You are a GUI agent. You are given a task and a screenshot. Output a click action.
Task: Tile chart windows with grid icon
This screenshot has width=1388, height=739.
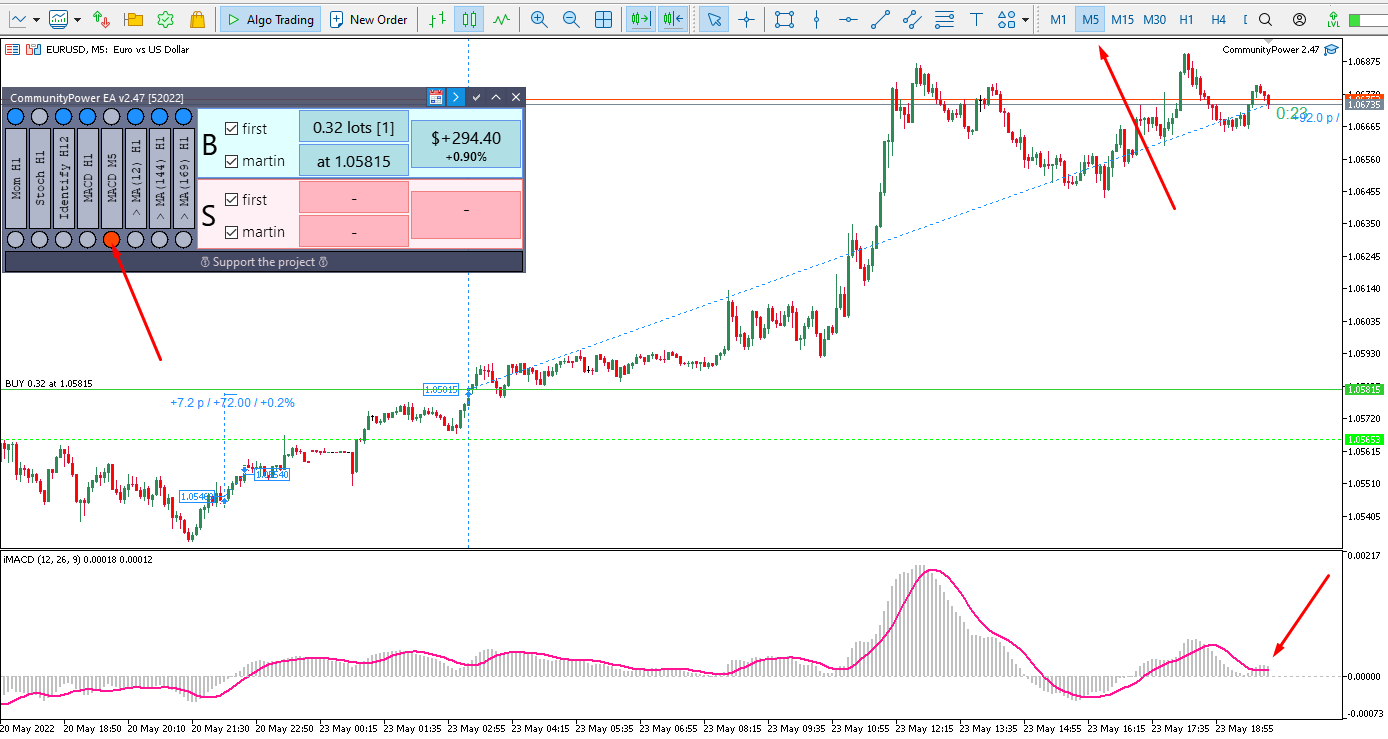(x=604, y=19)
